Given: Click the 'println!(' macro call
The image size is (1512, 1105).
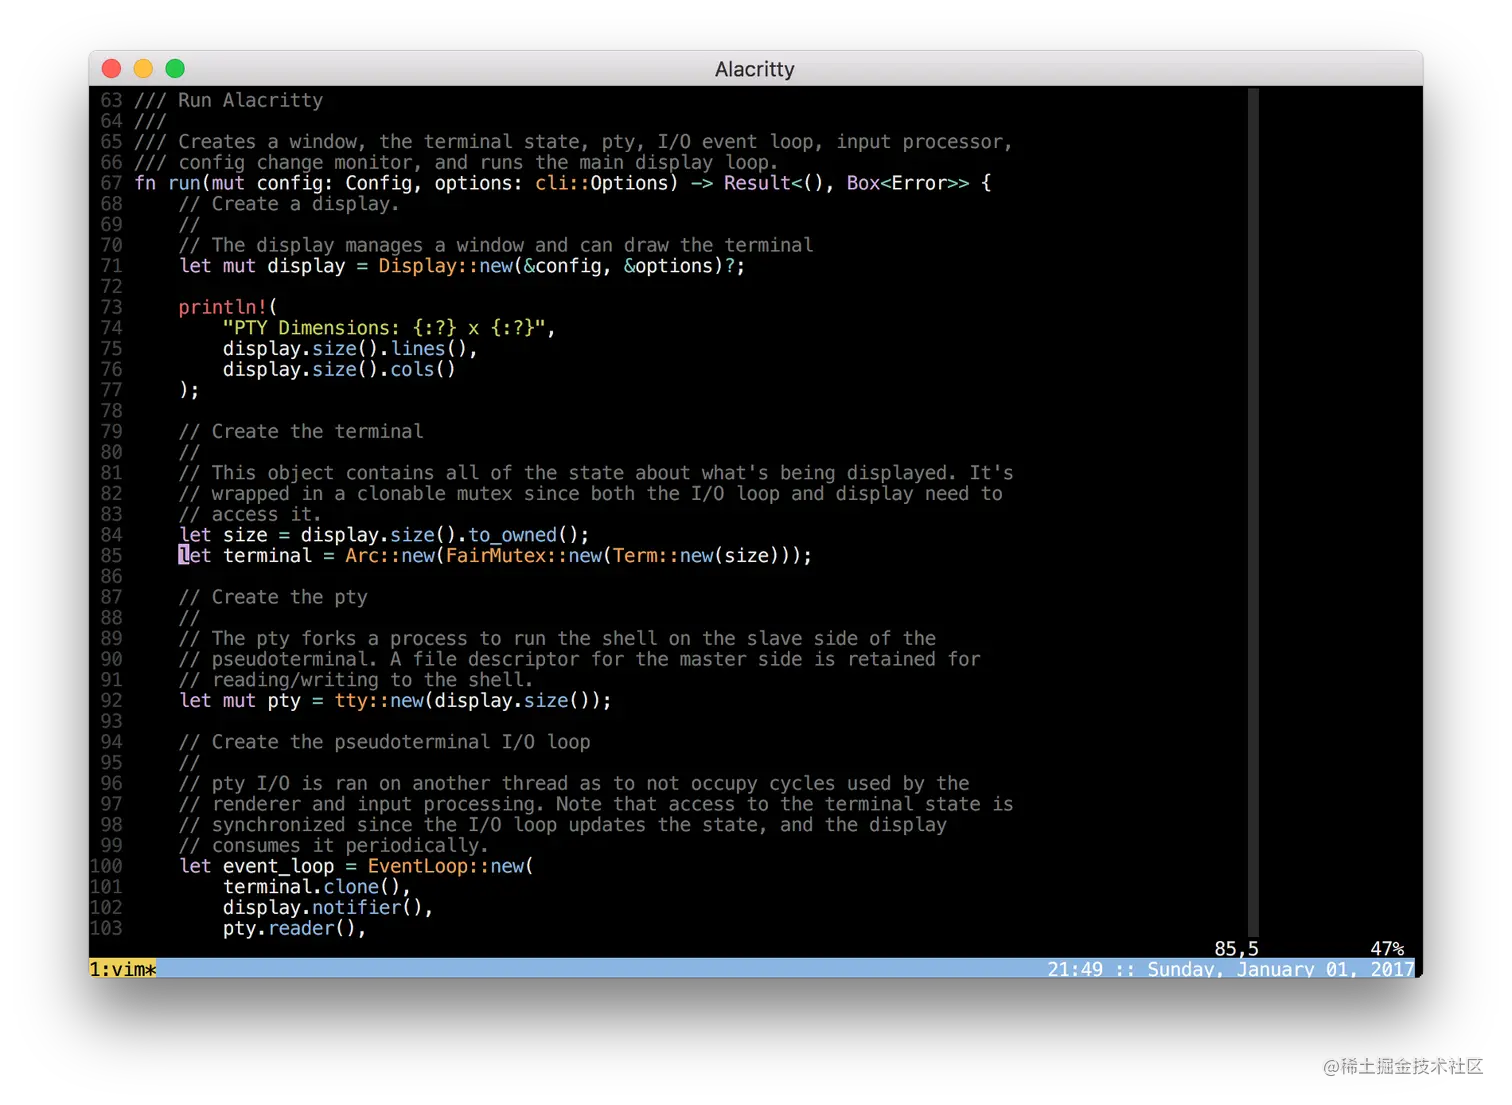Looking at the screenshot, I should coord(228,307).
